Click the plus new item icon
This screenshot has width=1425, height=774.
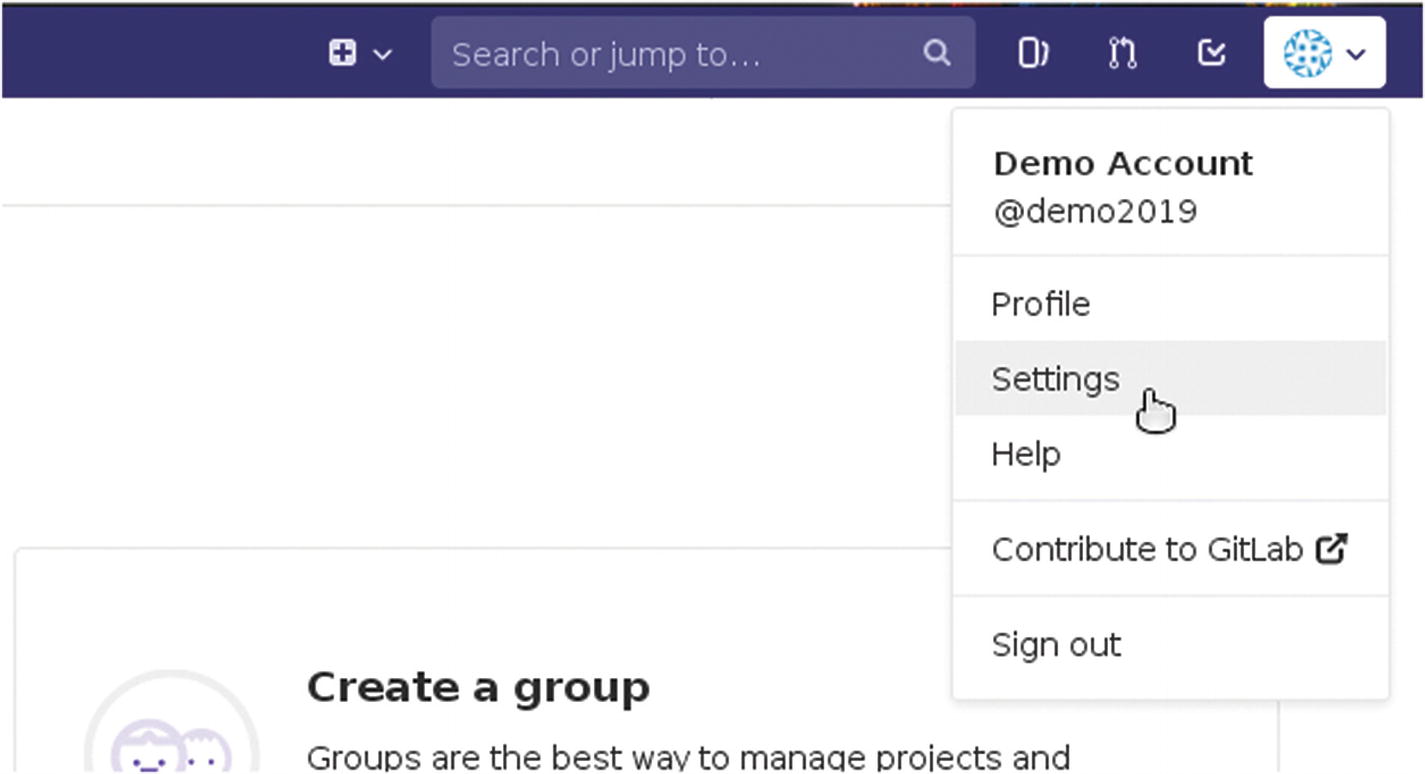[x=342, y=53]
